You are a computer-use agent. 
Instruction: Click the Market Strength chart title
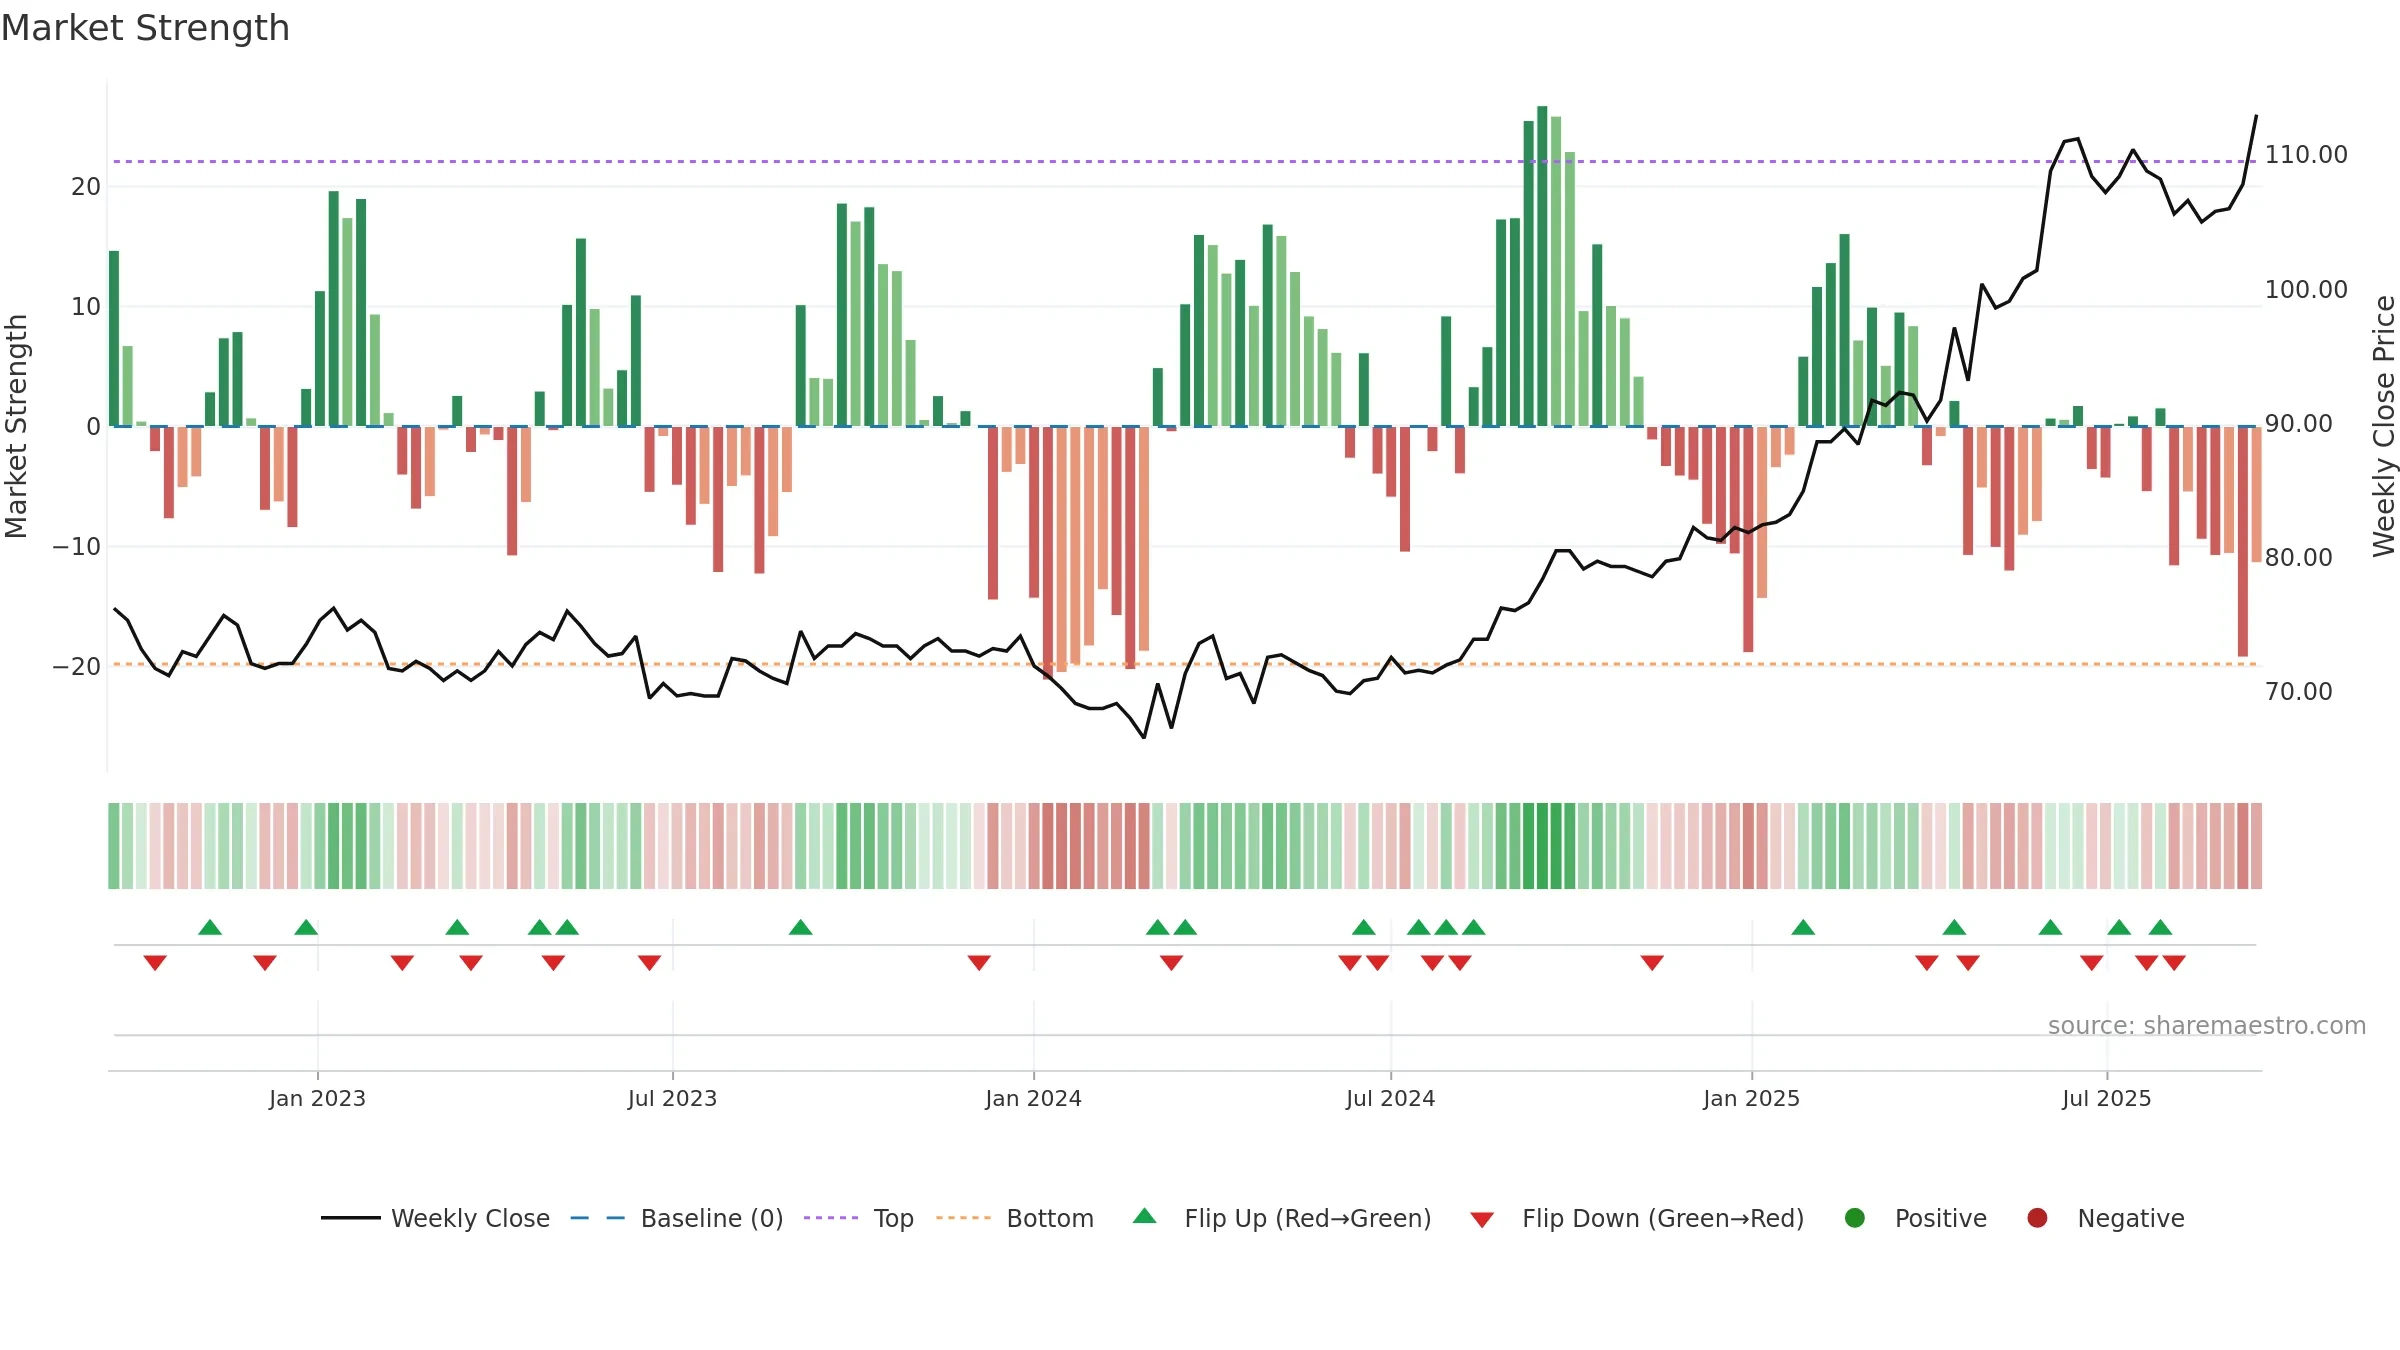click(x=145, y=28)
